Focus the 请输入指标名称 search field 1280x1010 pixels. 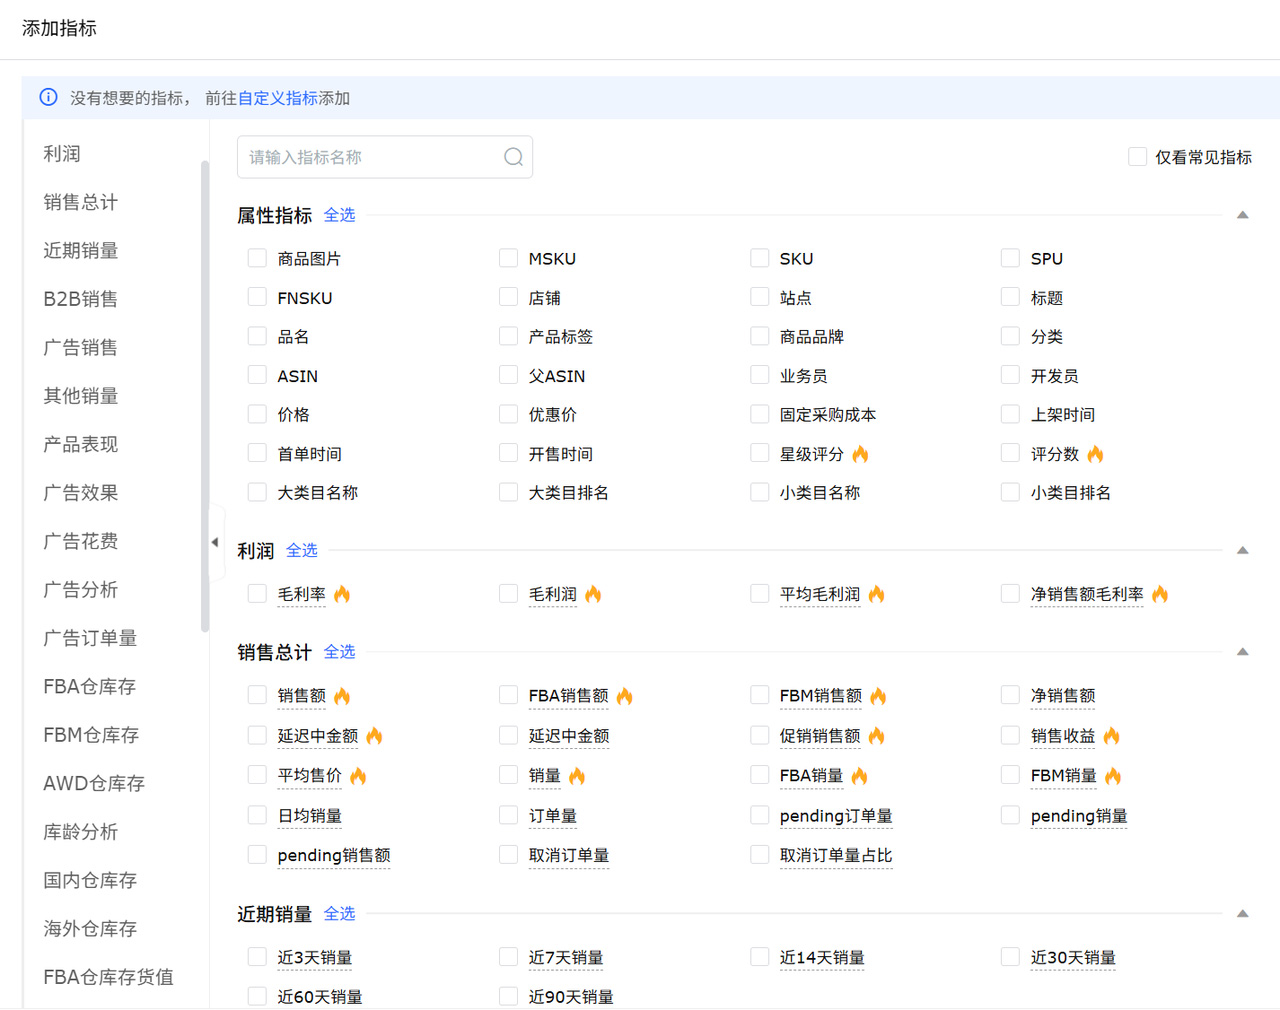tap(385, 157)
